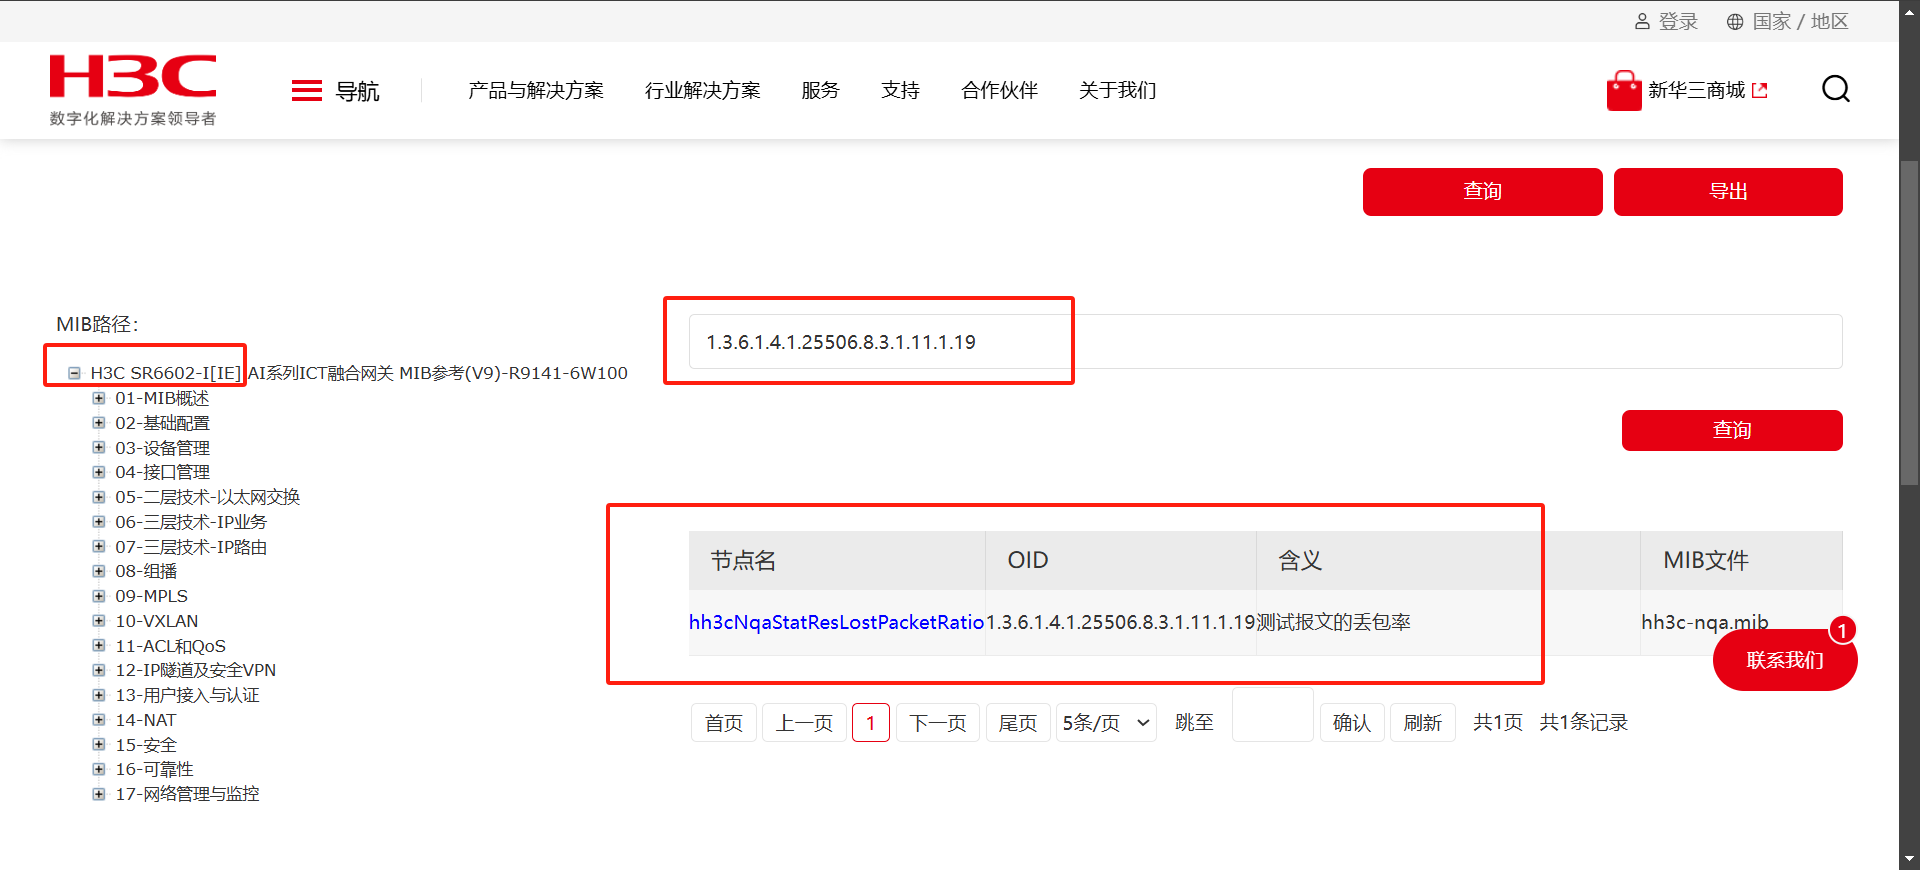The height and width of the screenshot is (870, 1920).
Task: Select the 17-网络管理与监控 tree item
Action: tap(187, 794)
